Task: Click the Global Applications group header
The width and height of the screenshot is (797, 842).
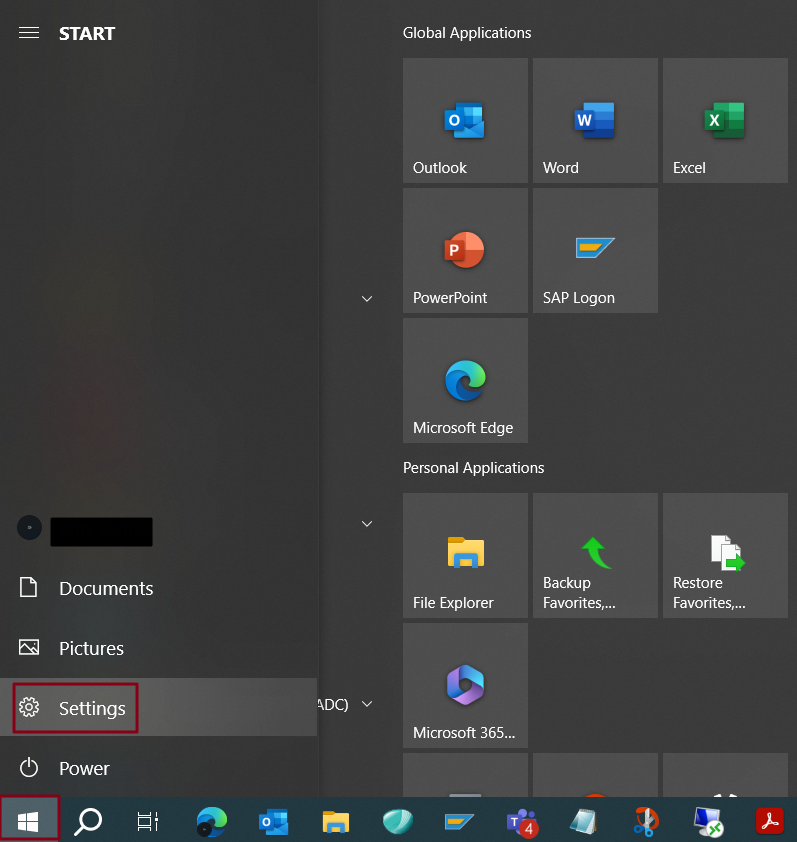Action: coord(467,33)
